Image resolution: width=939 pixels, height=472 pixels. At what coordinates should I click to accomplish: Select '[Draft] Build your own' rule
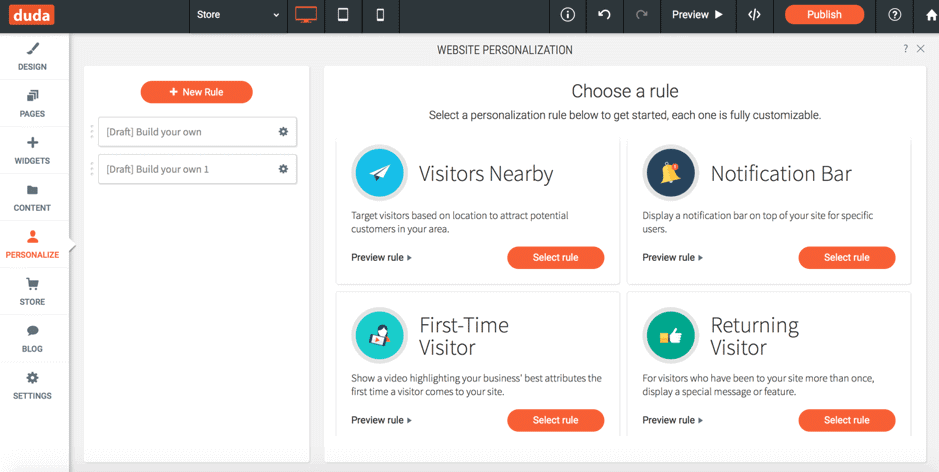197,132
